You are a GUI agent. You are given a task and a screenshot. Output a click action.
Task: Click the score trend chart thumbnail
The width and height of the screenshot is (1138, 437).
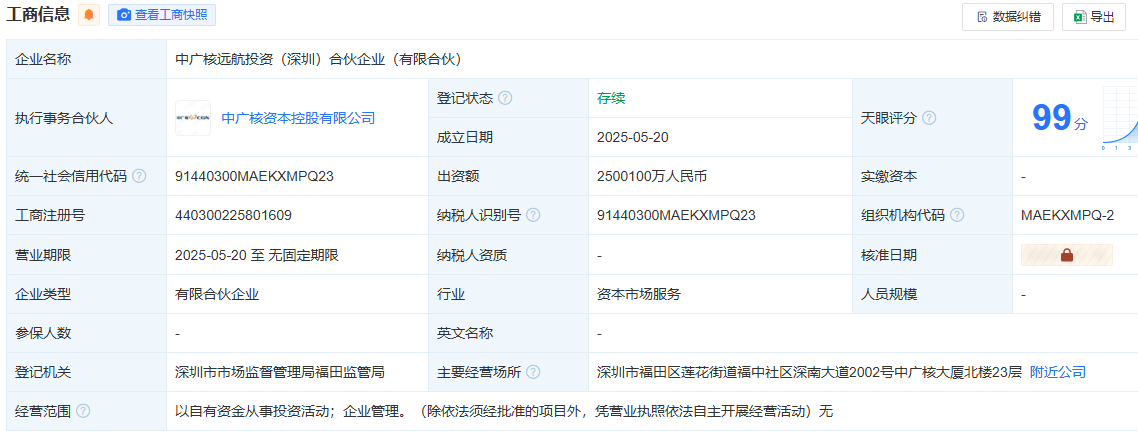pos(1120,119)
